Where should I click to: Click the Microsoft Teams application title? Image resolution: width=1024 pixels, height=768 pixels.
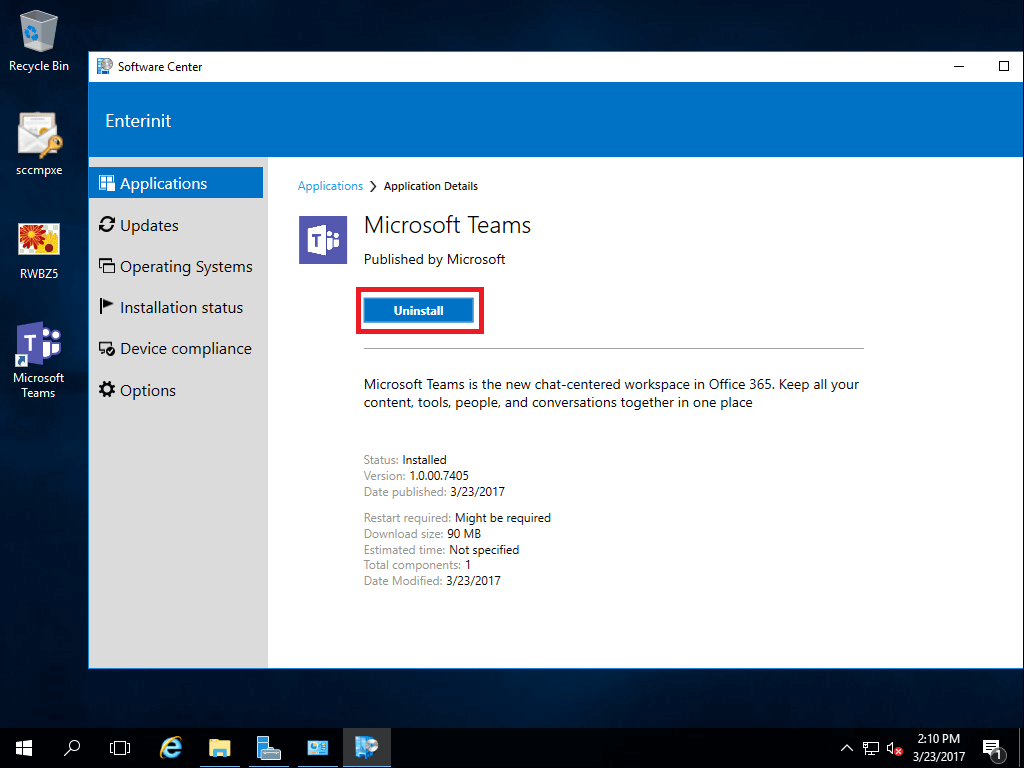[x=447, y=225]
